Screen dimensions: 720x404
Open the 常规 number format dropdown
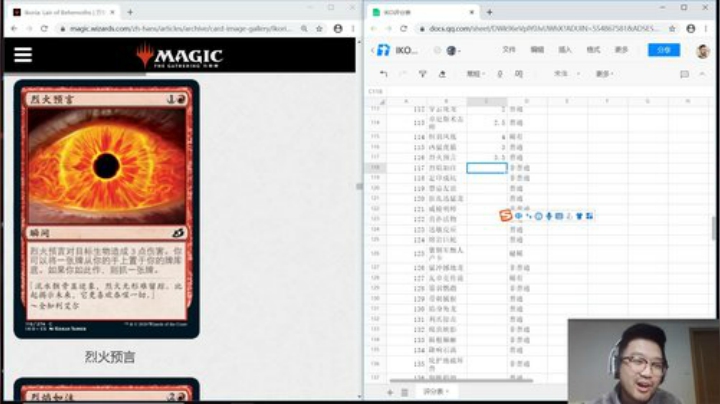[x=475, y=74]
